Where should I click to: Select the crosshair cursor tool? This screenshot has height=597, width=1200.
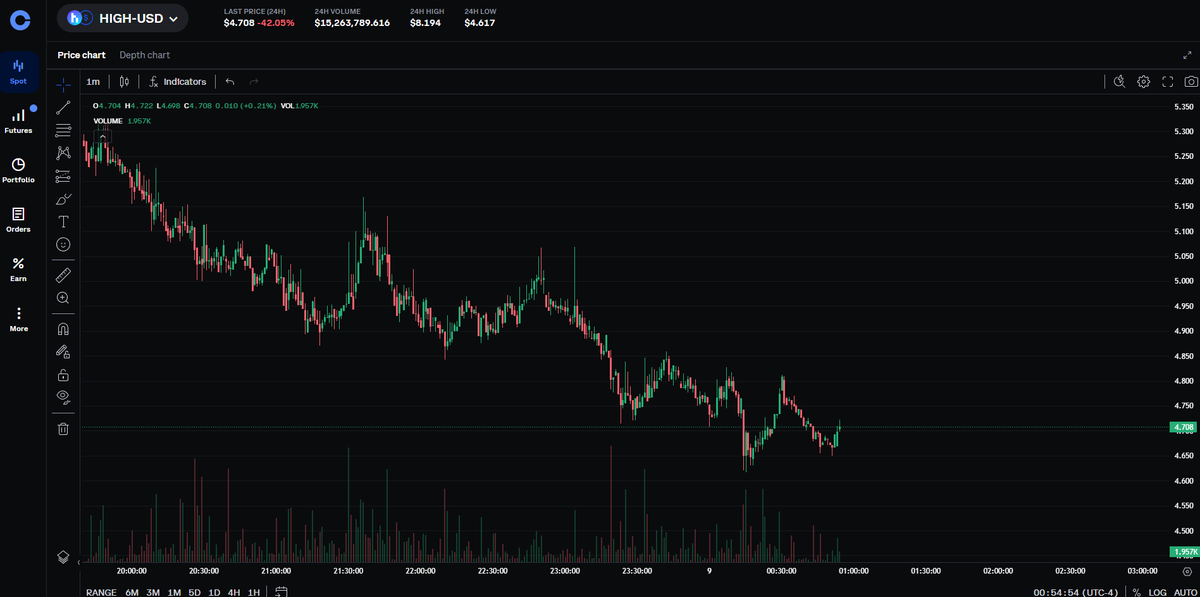pos(63,85)
